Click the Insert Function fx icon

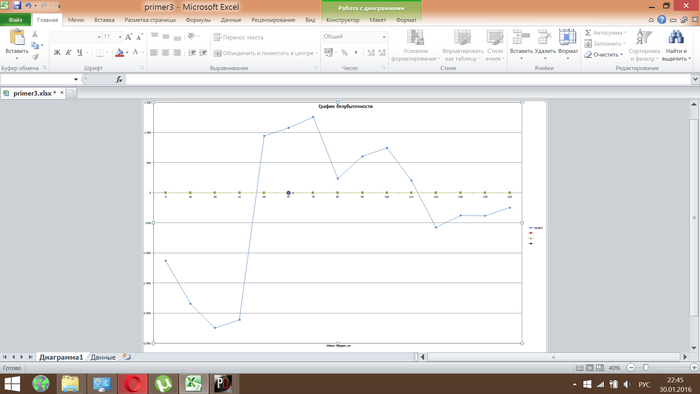[x=119, y=79]
